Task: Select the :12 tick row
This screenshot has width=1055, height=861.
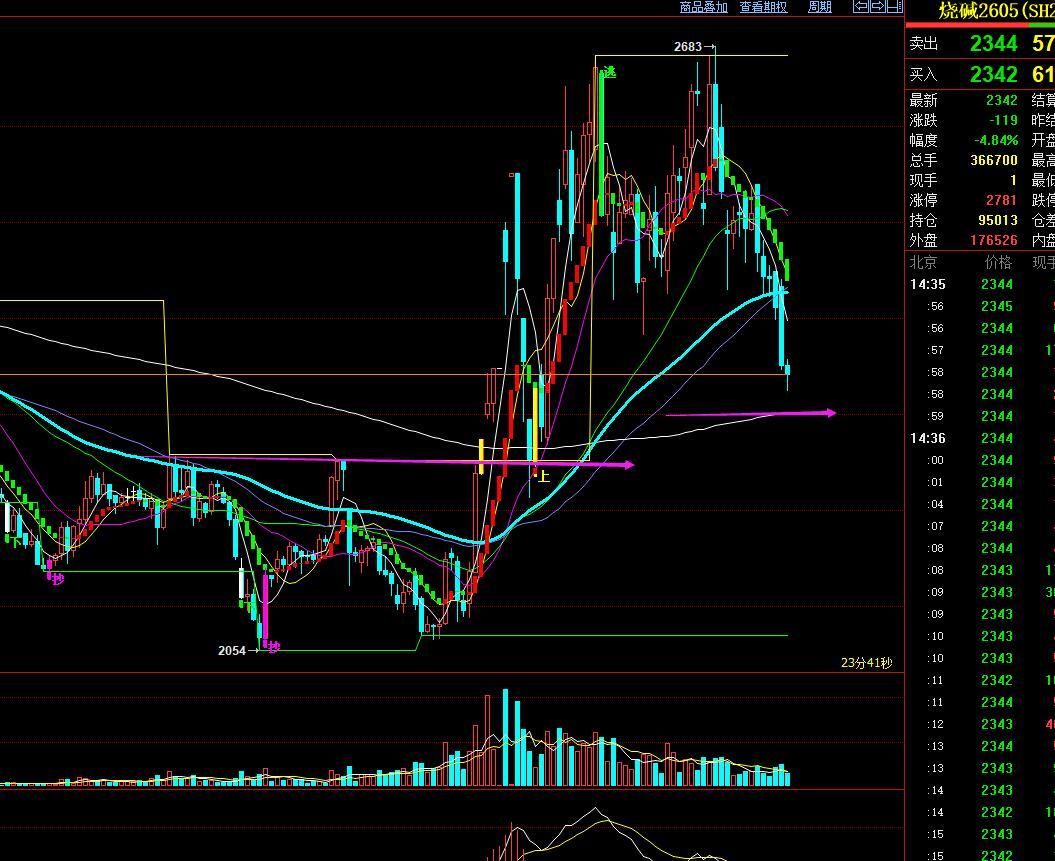Action: (982, 724)
